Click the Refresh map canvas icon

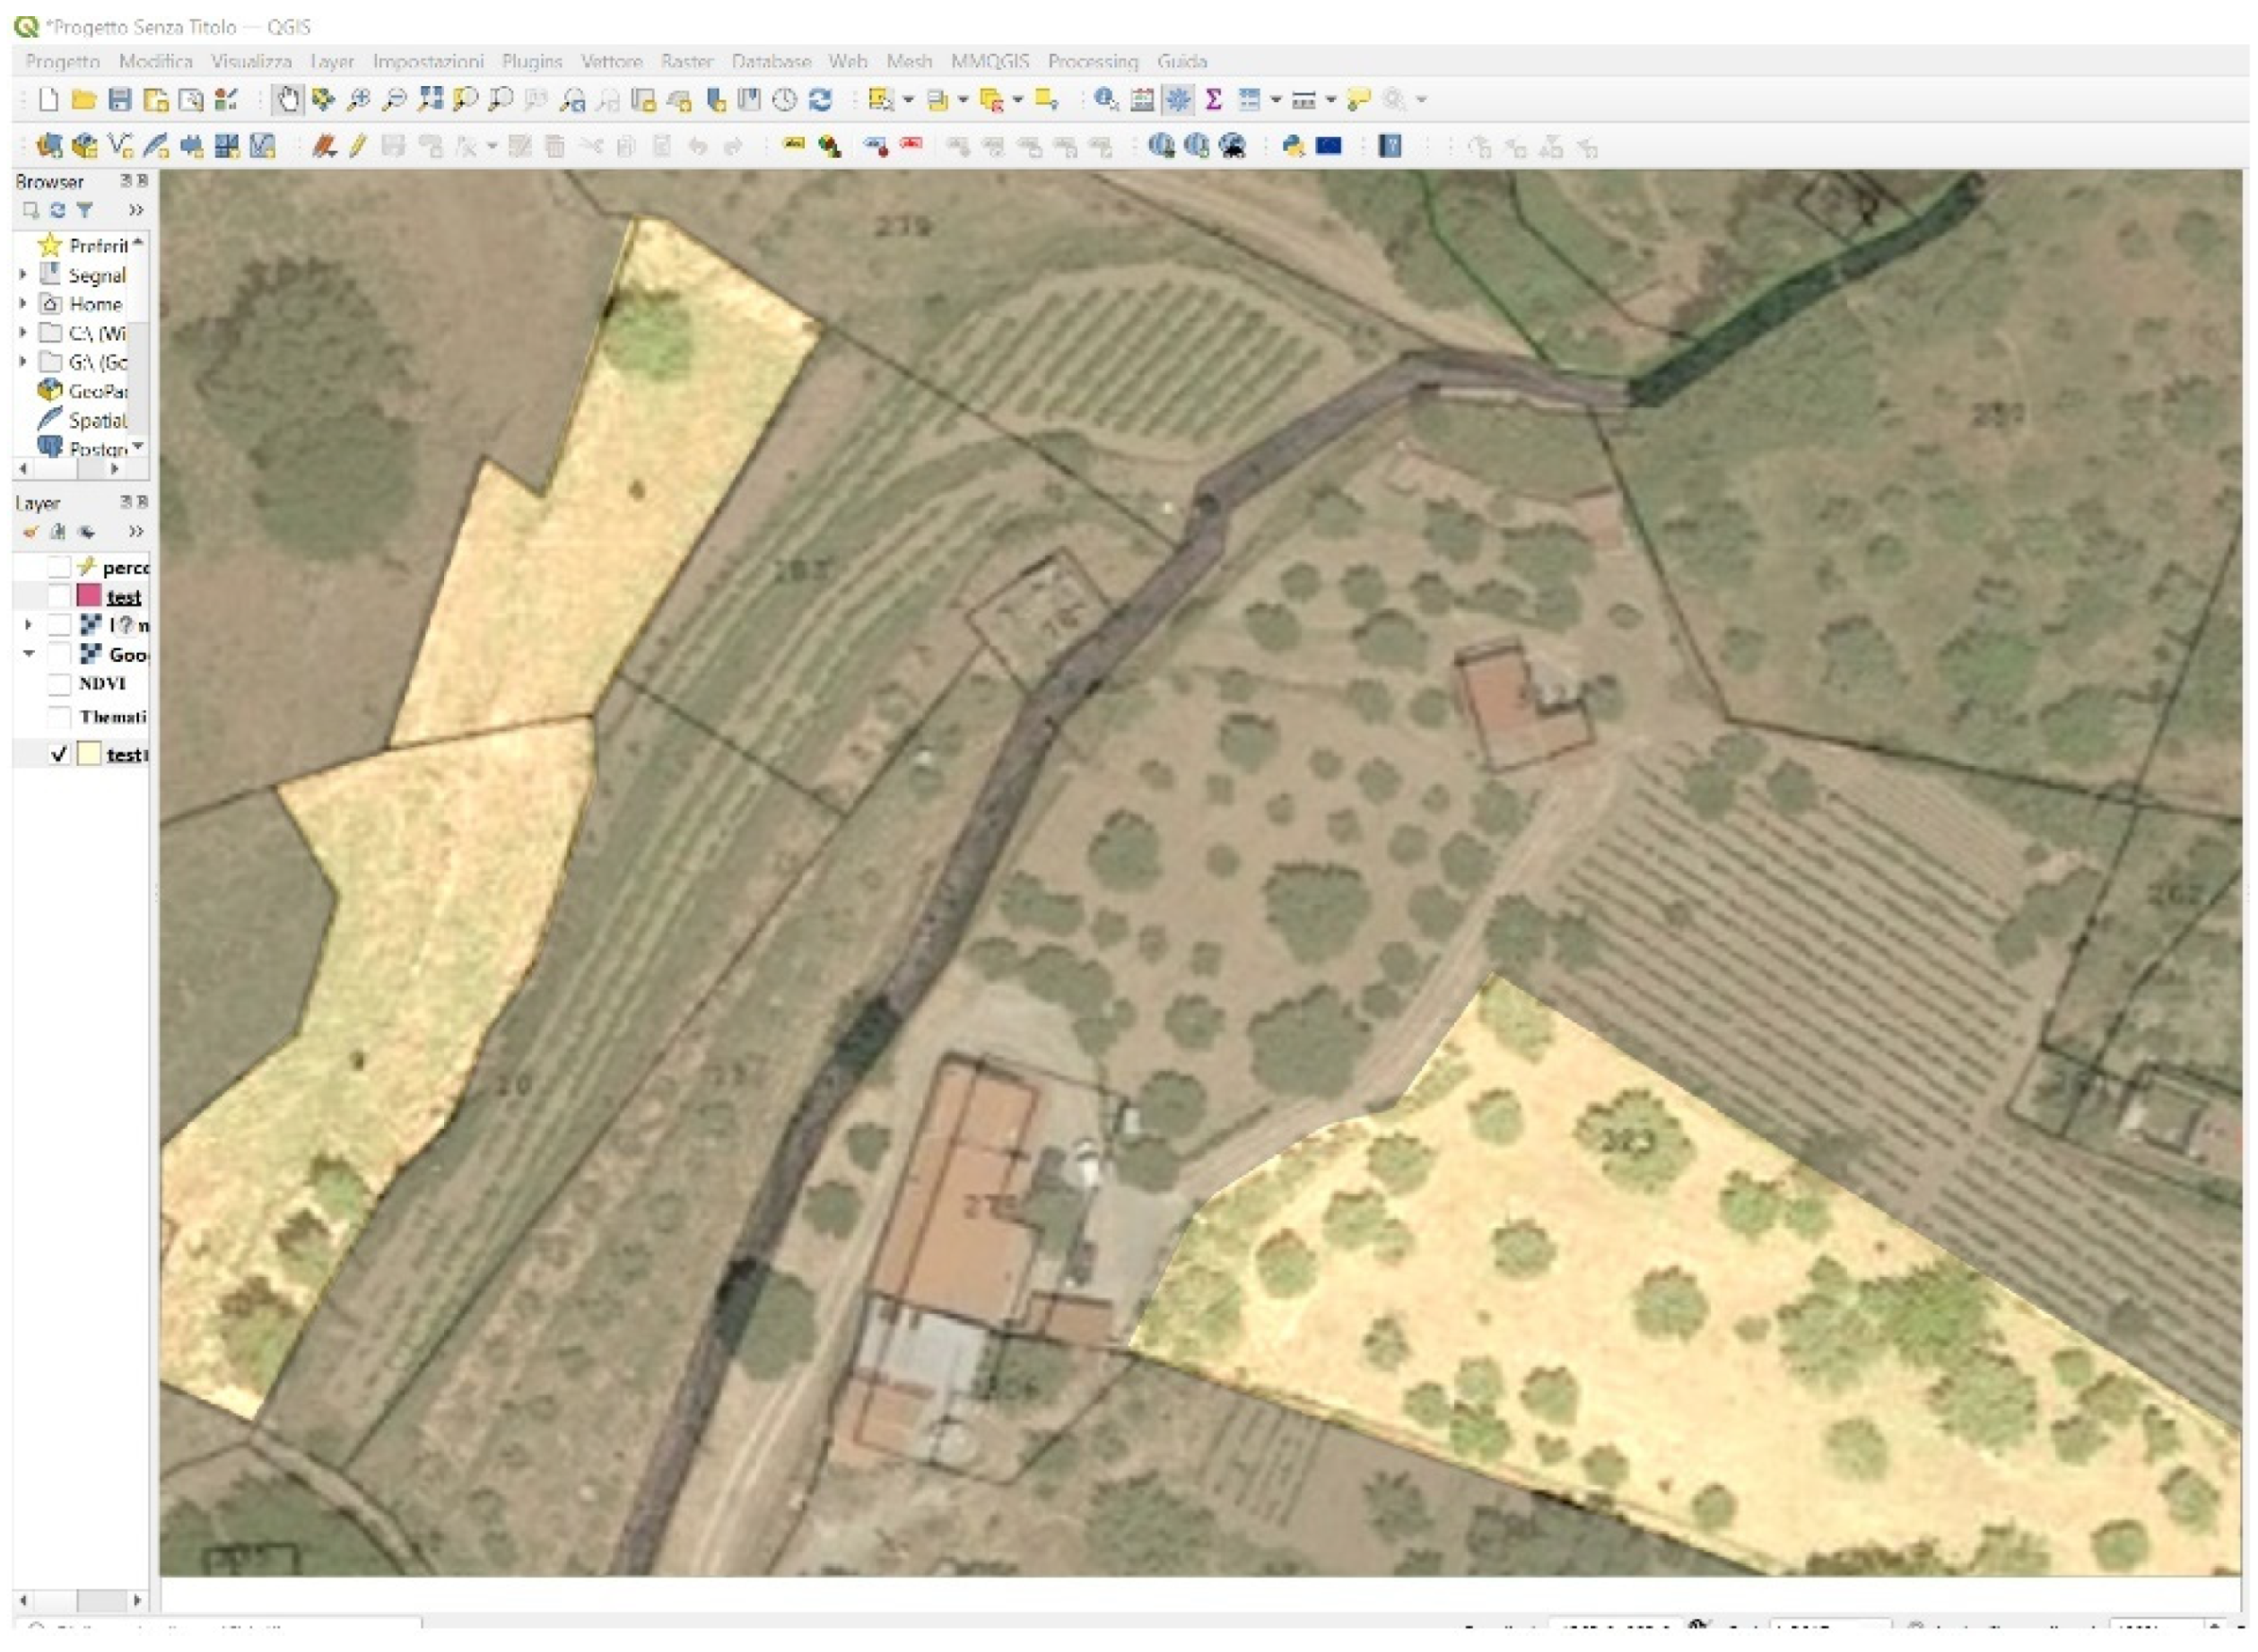coord(820,100)
